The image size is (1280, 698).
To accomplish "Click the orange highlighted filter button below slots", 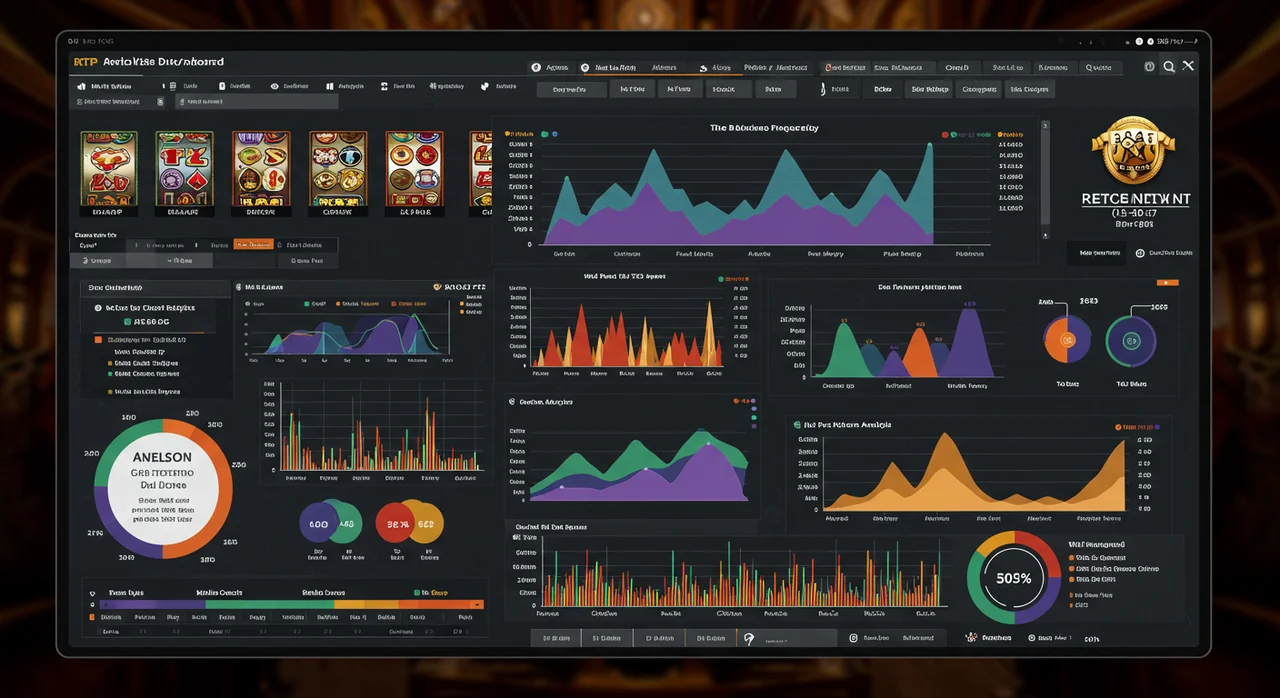I will click(253, 244).
